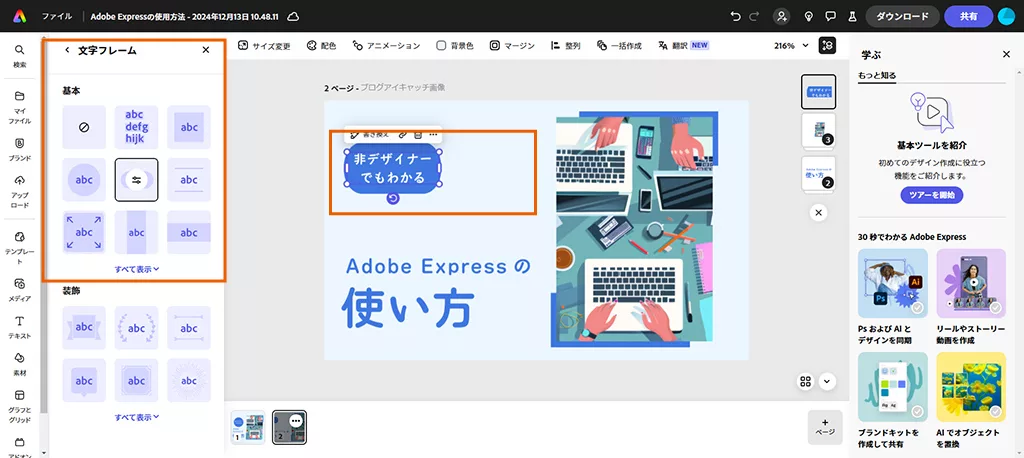Open the マージン margin tool
This screenshot has width=1024, height=458.
point(512,46)
